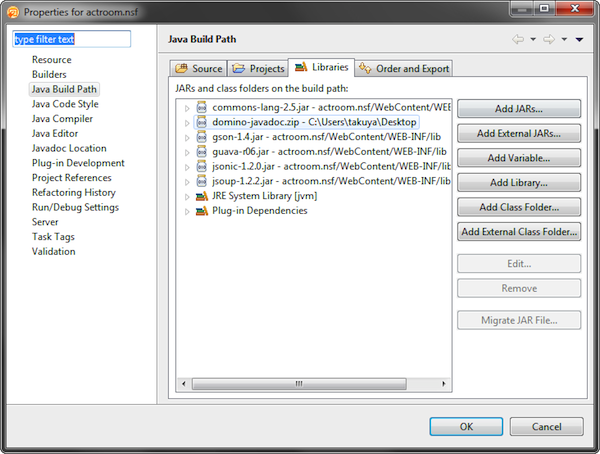Viewport: 600px width, 454px height.
Task: Confirm with the OK button
Action: (466, 426)
